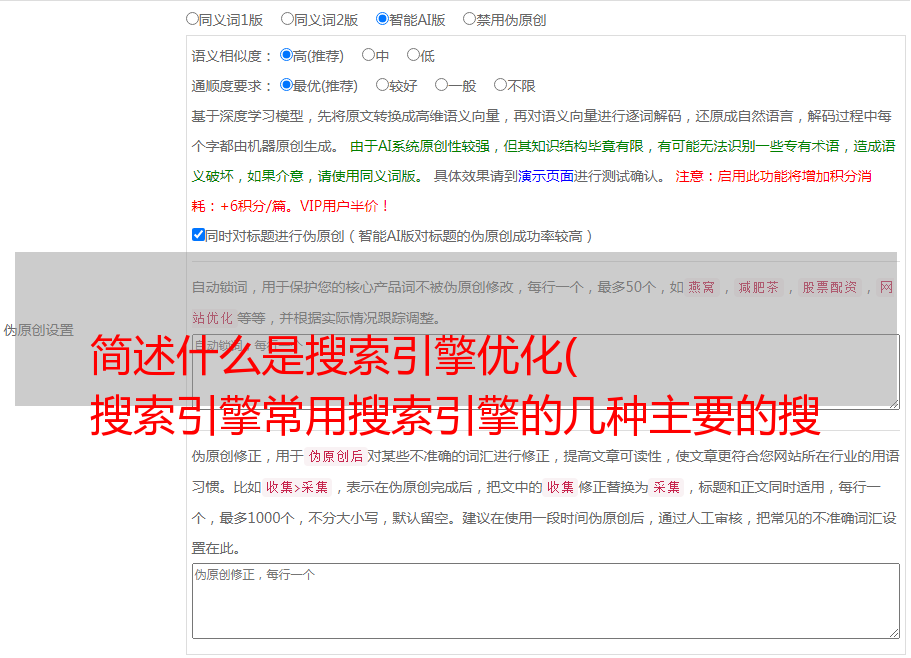Click the 燕窝 example keyword

(x=701, y=287)
